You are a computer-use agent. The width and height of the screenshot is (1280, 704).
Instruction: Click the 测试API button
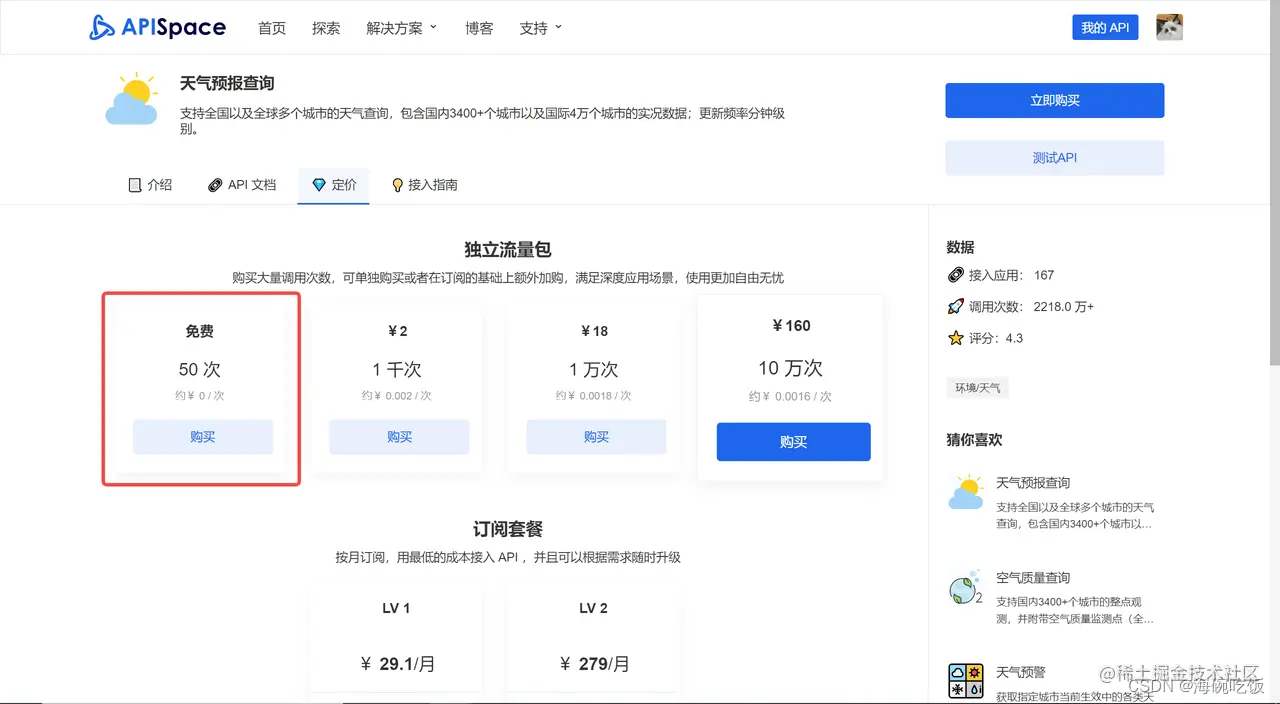(1054, 157)
